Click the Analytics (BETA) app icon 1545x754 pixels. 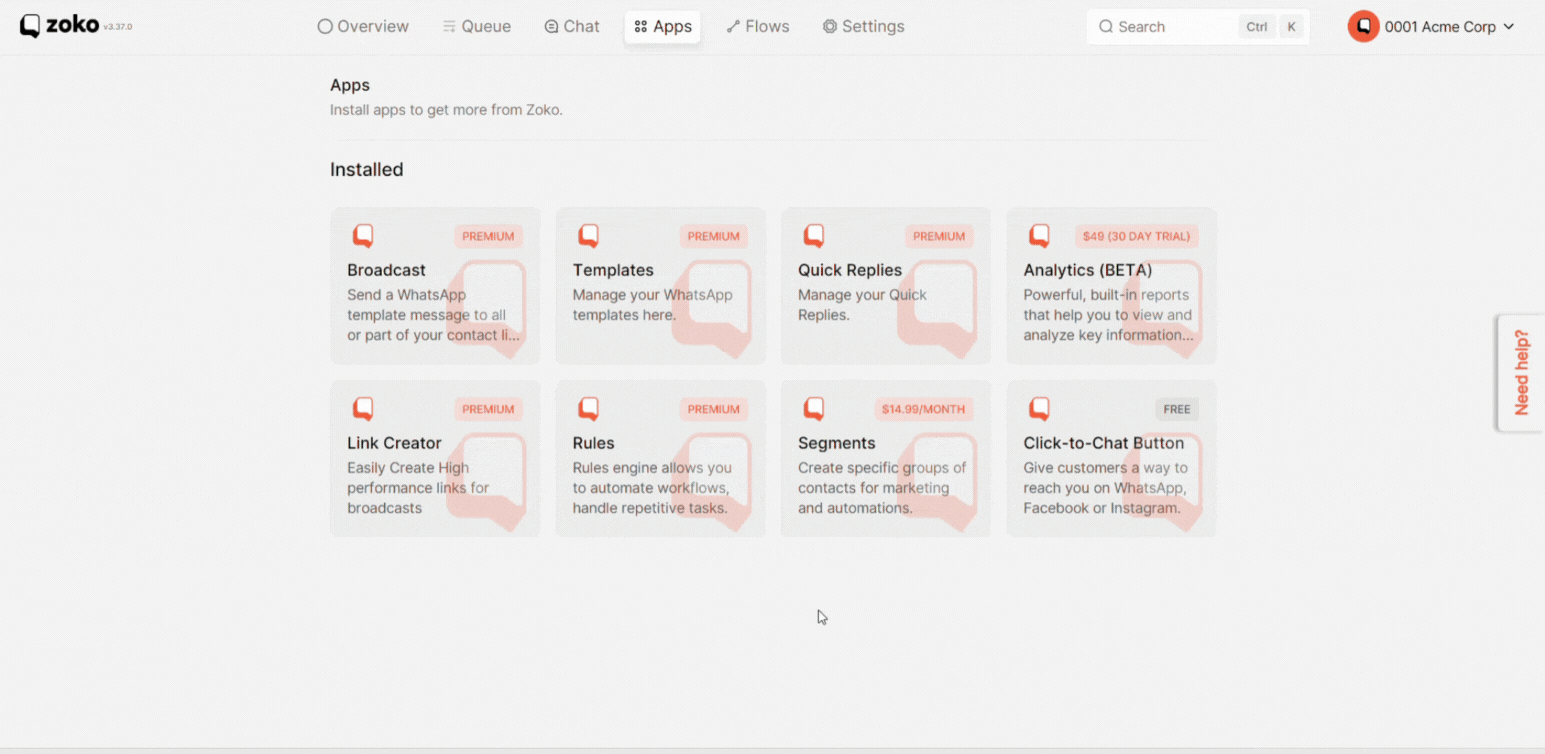[1040, 236]
